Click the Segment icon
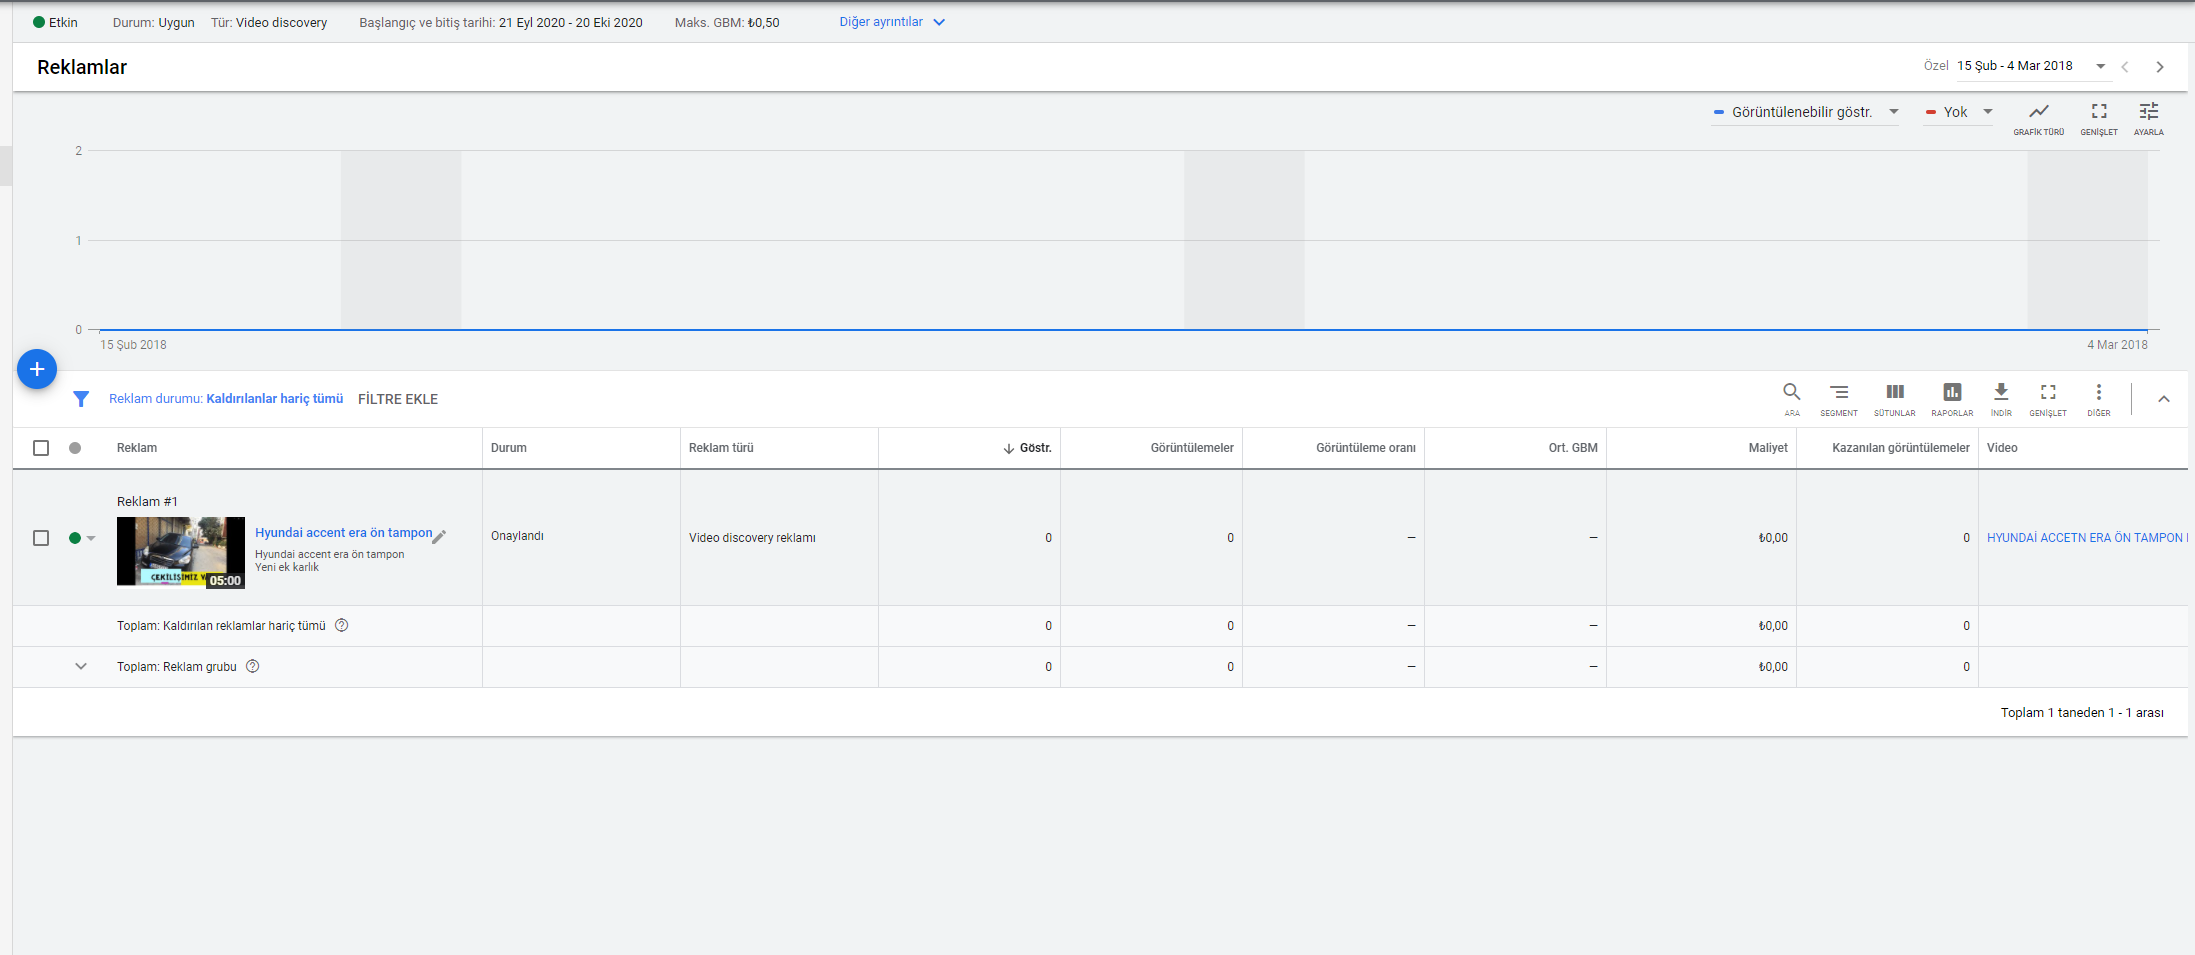Image resolution: width=2195 pixels, height=955 pixels. click(x=1838, y=397)
